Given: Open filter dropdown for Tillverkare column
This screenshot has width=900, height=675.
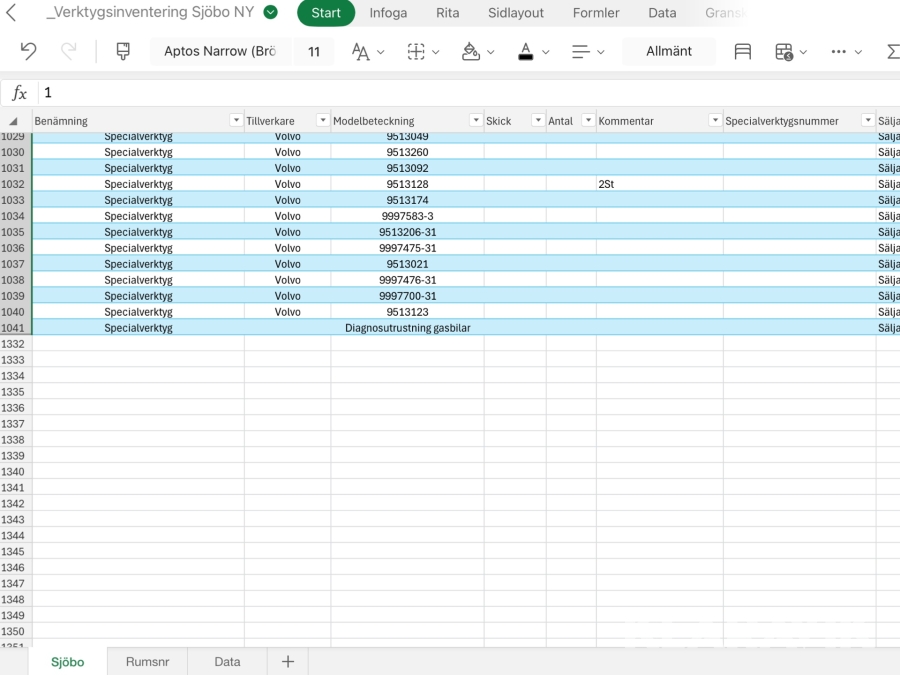Looking at the screenshot, I should pos(322,121).
